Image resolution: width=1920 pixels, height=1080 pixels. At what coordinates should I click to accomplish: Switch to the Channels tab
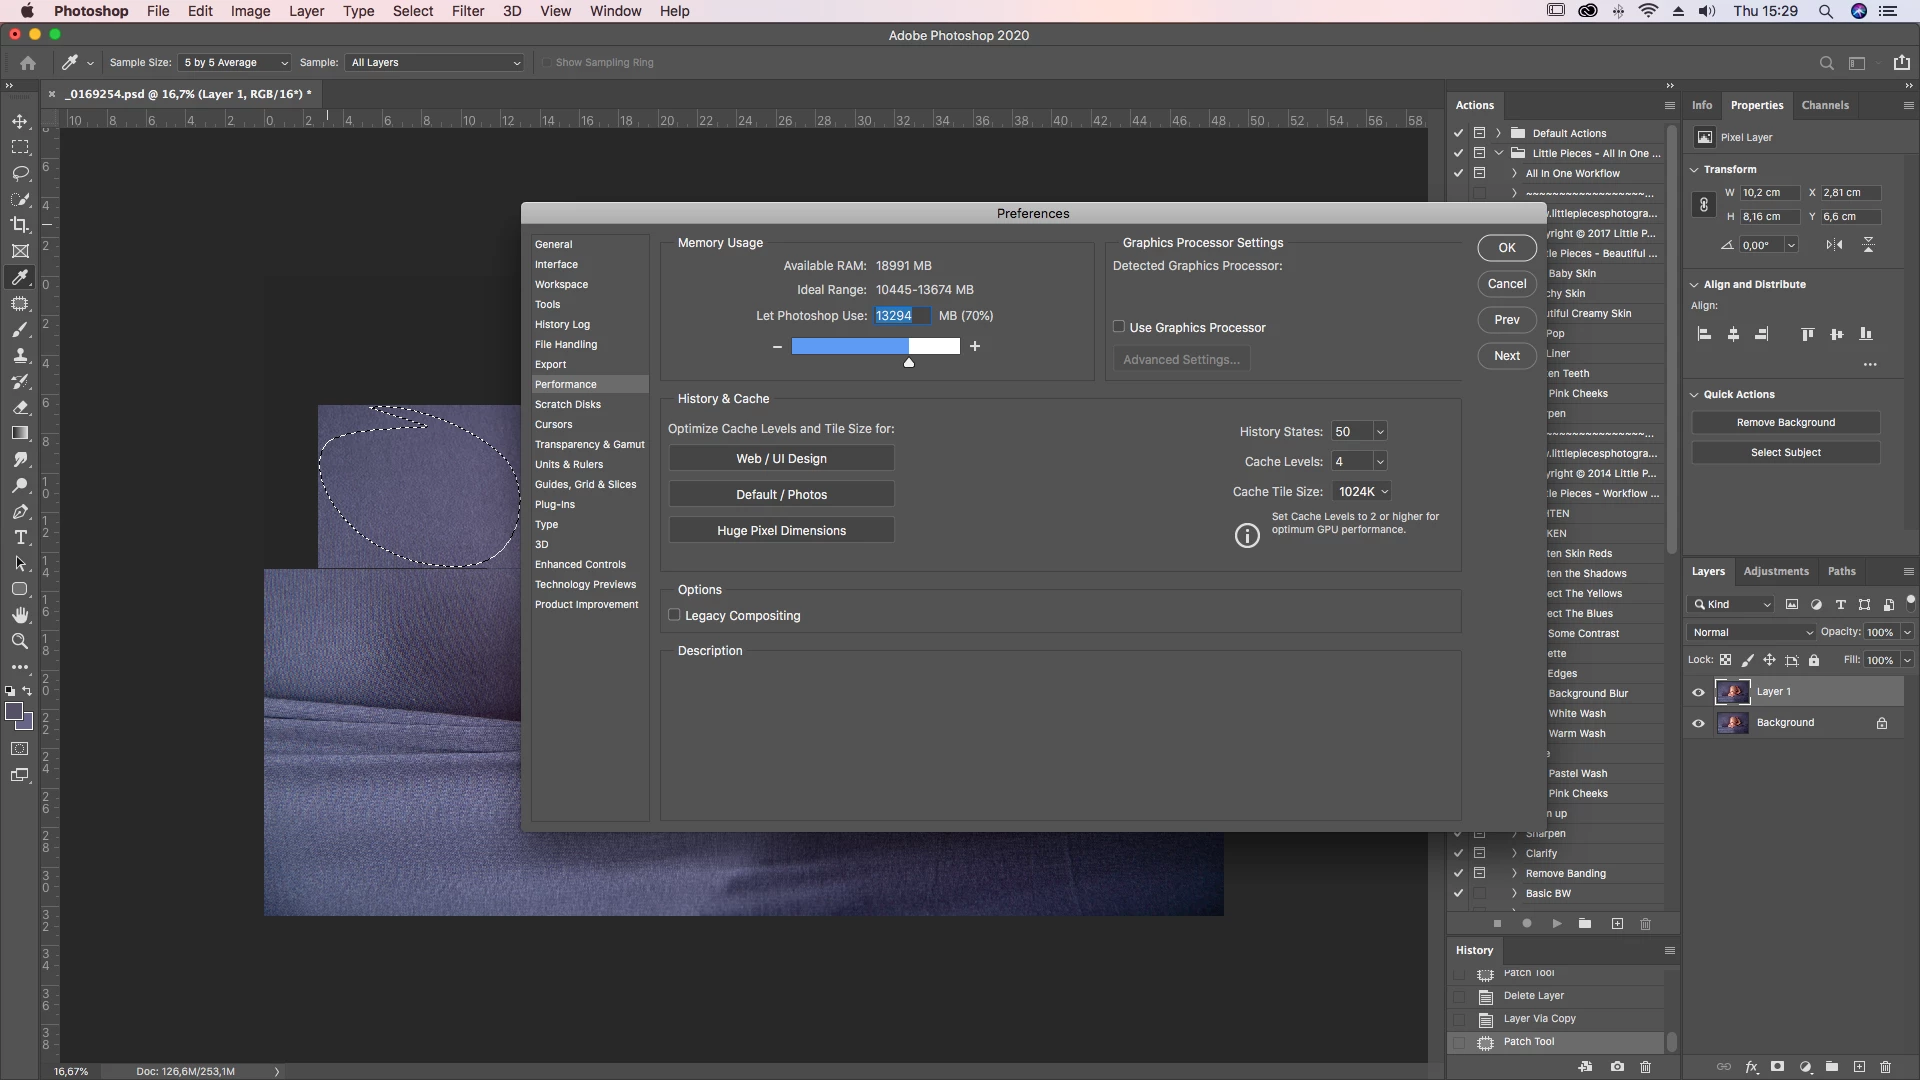pyautogui.click(x=1824, y=105)
